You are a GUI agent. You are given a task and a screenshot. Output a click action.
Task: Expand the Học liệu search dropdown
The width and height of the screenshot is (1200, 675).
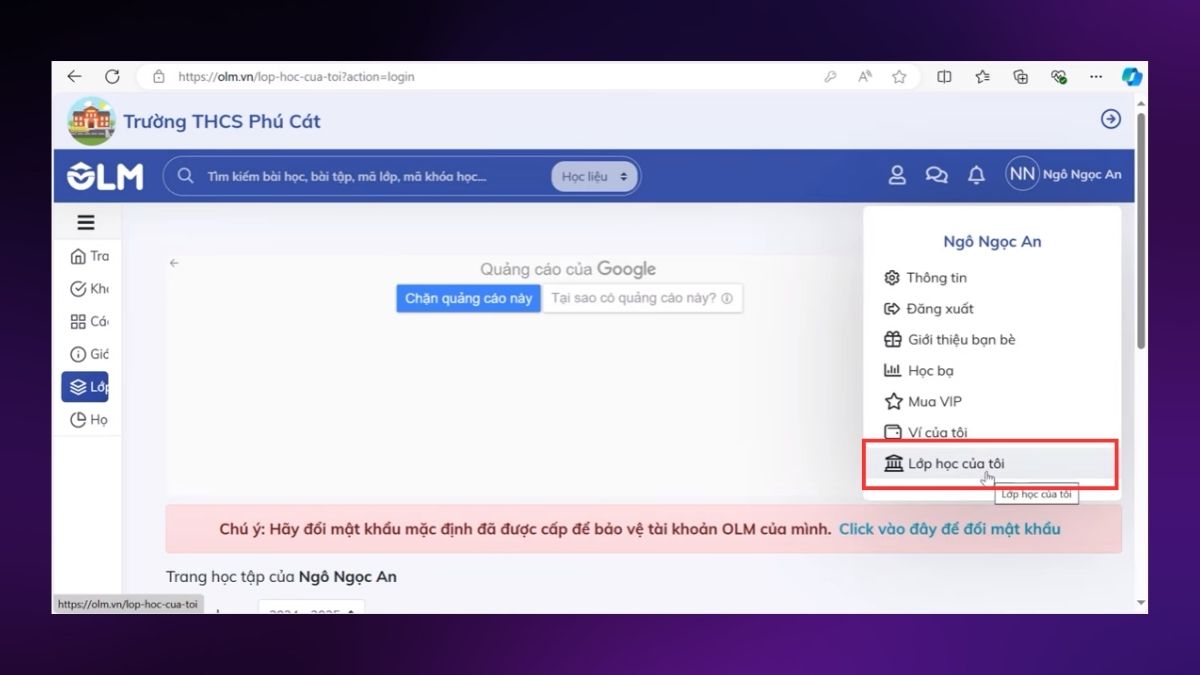594,176
